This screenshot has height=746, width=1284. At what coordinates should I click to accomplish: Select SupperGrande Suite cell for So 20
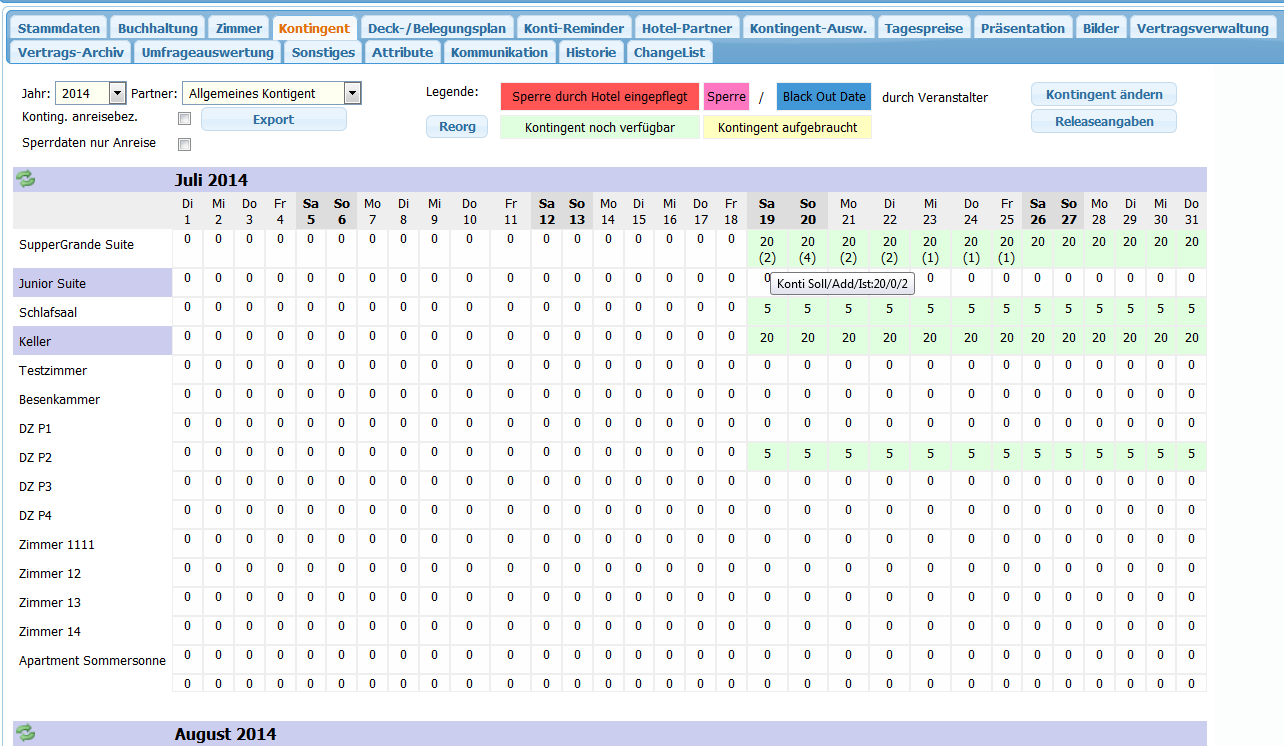pyautogui.click(x=808, y=249)
